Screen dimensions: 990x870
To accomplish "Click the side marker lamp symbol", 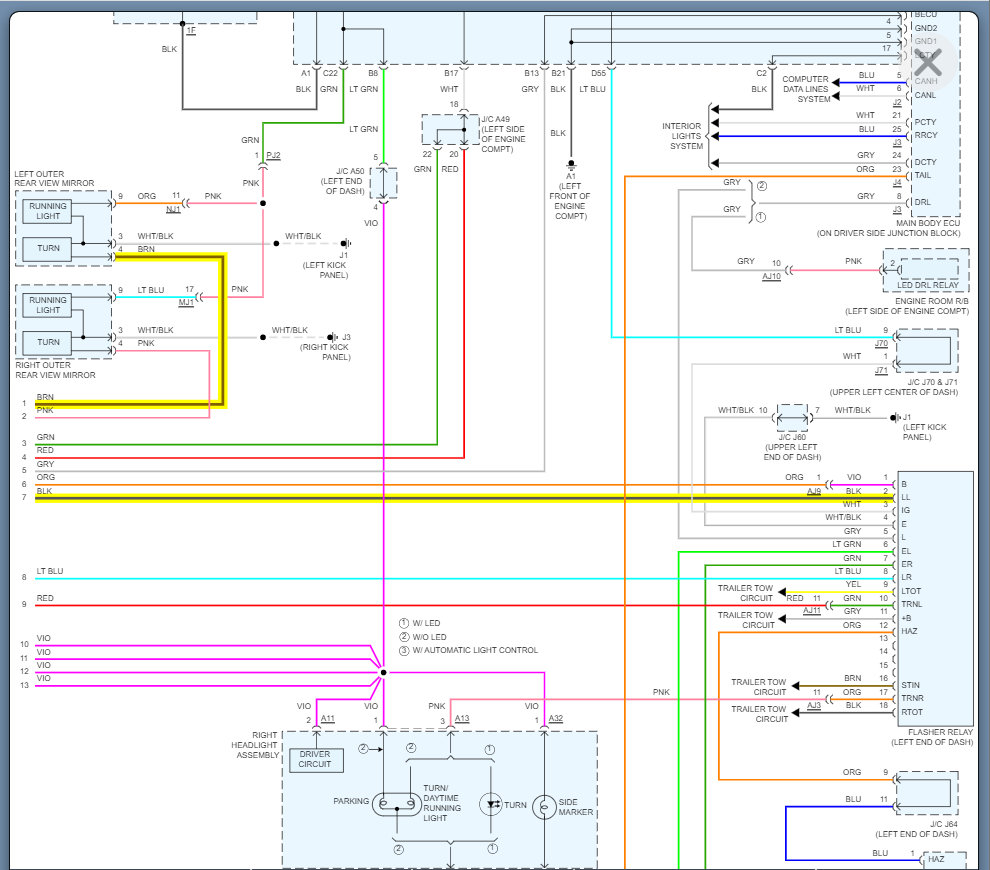I will tap(544, 807).
